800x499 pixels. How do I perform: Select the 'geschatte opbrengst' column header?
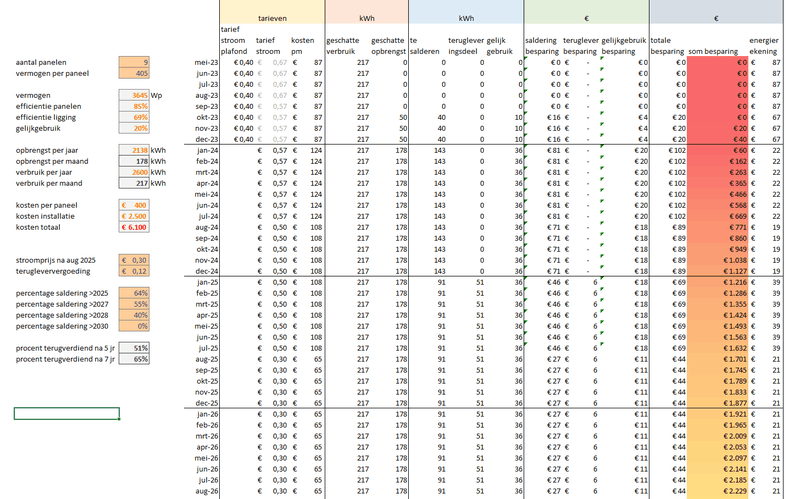point(388,46)
